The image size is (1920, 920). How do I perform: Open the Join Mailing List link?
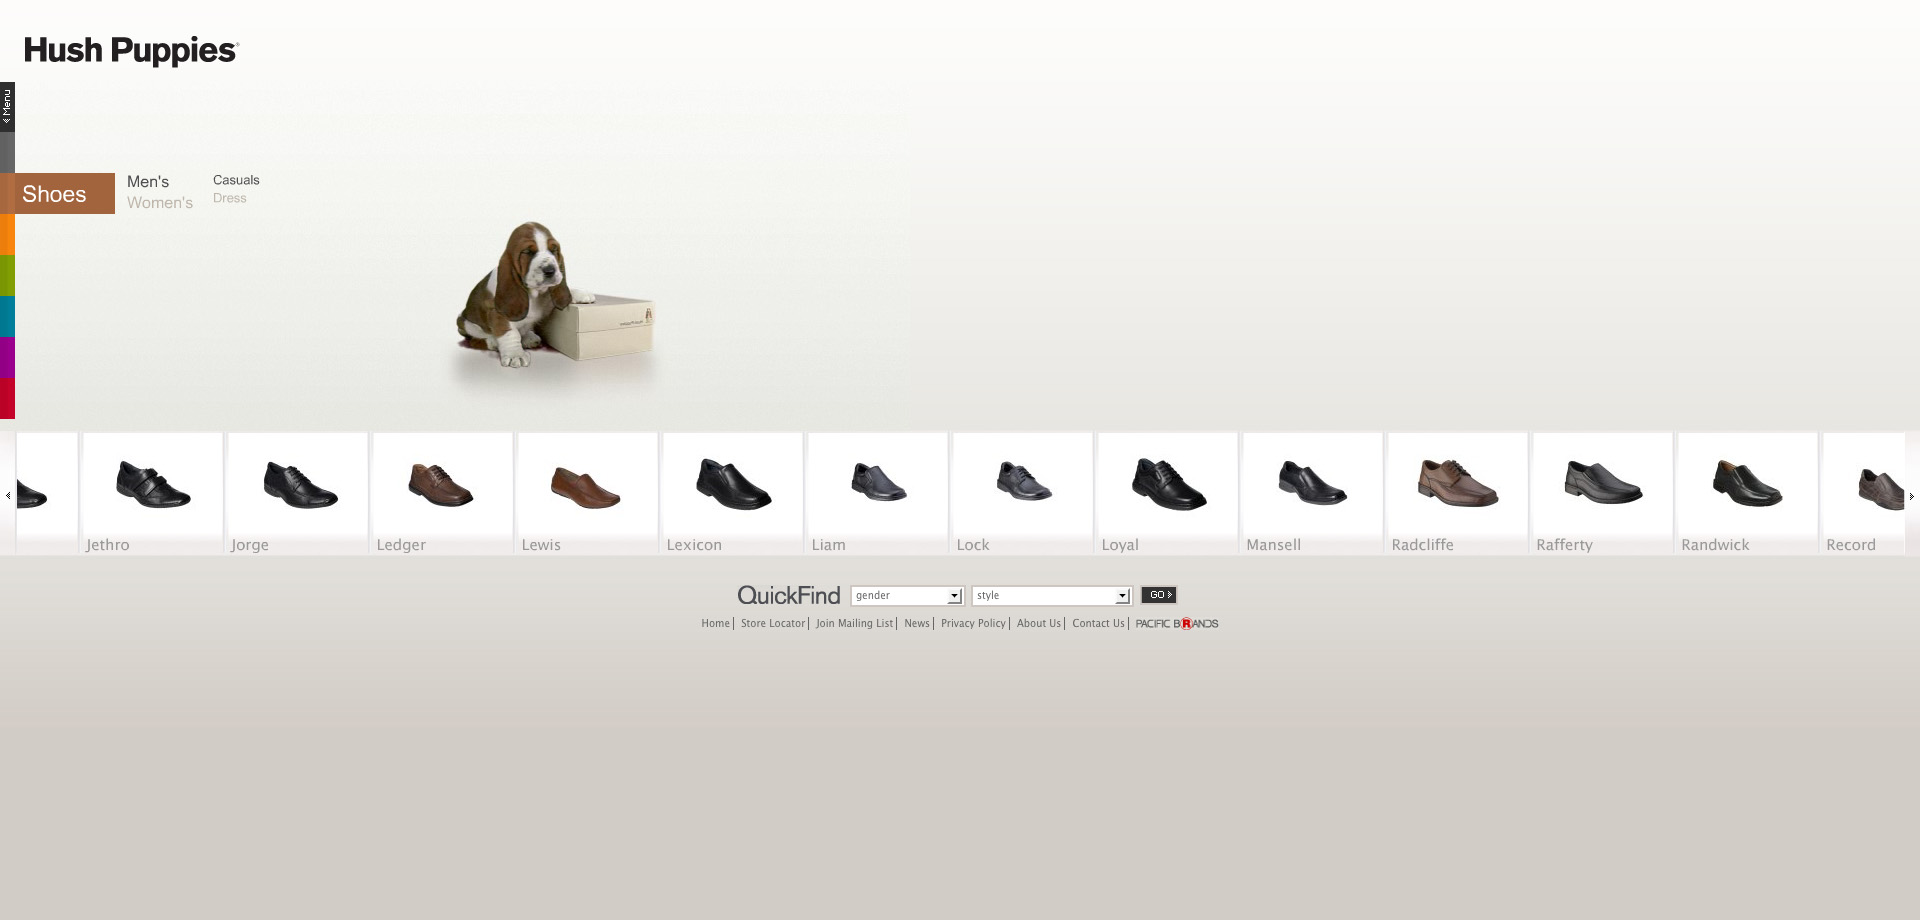(855, 624)
